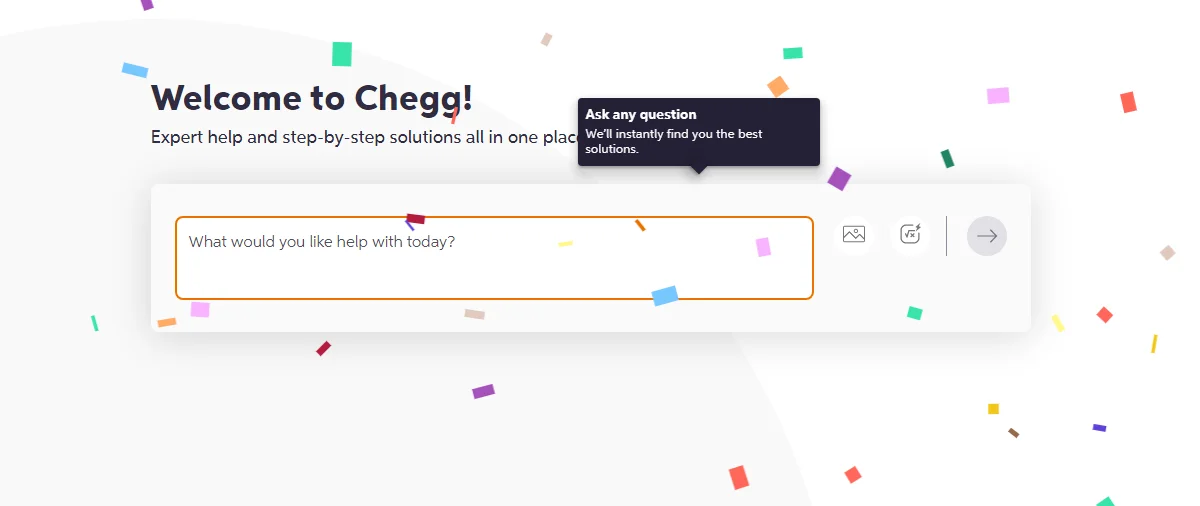Click the "We'll instantly find you the best solutions" text
Screen dimensions: 1200x506
pos(674,141)
